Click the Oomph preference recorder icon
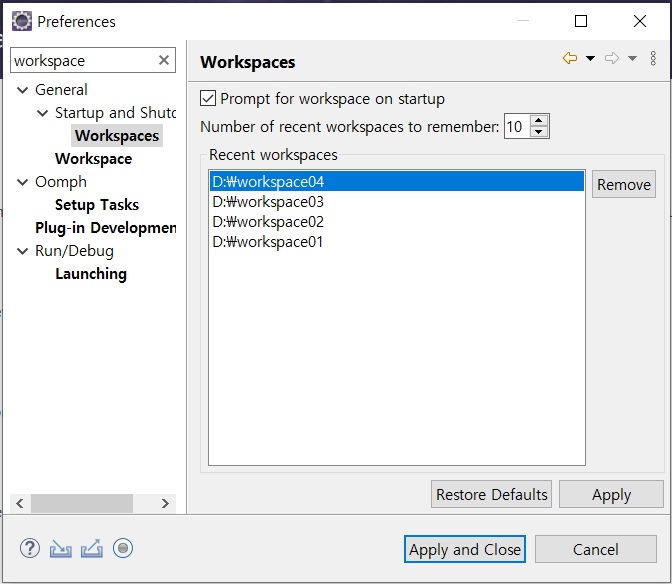This screenshot has height=584, width=672. pyautogui.click(x=123, y=548)
